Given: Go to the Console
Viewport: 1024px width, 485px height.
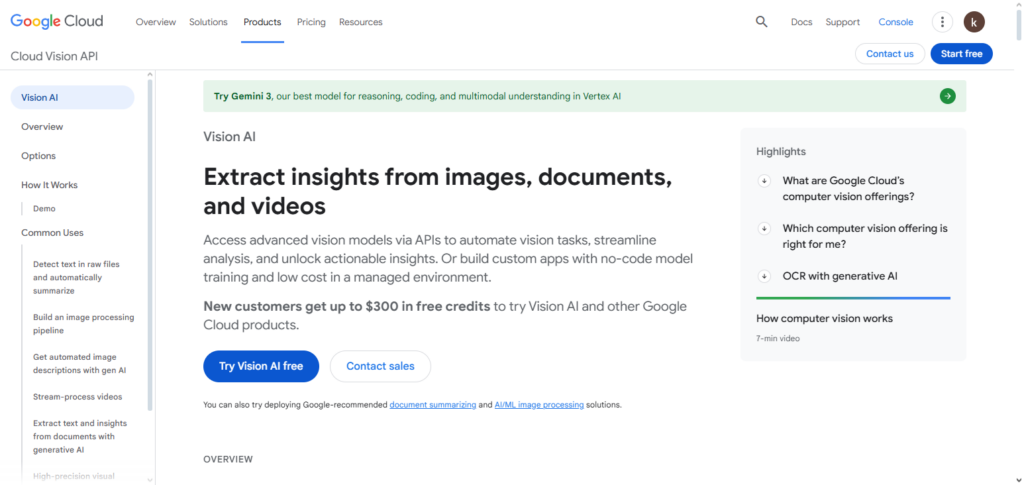Looking at the screenshot, I should pyautogui.click(x=895, y=22).
